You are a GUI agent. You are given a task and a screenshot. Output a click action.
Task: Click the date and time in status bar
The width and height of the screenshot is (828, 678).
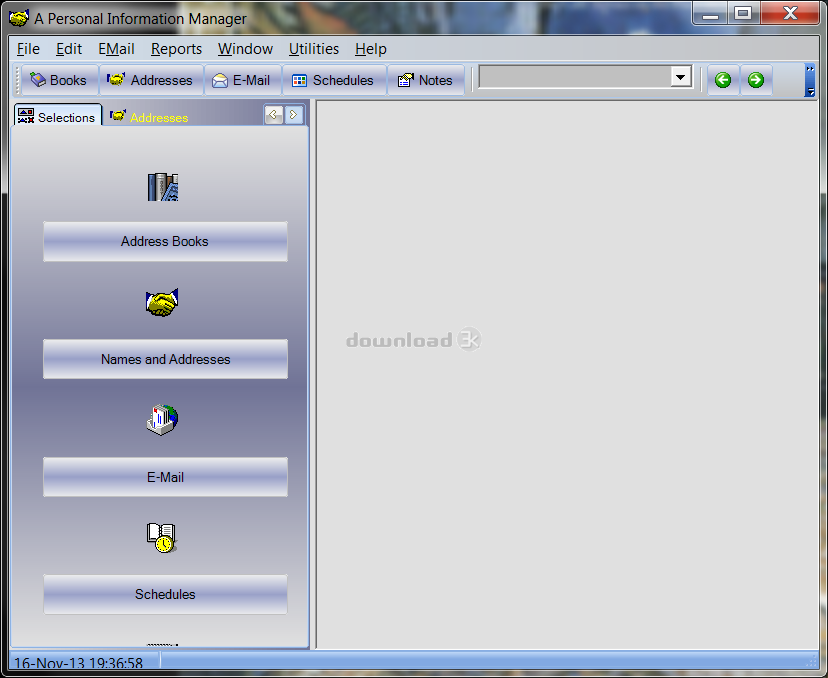pos(78,663)
